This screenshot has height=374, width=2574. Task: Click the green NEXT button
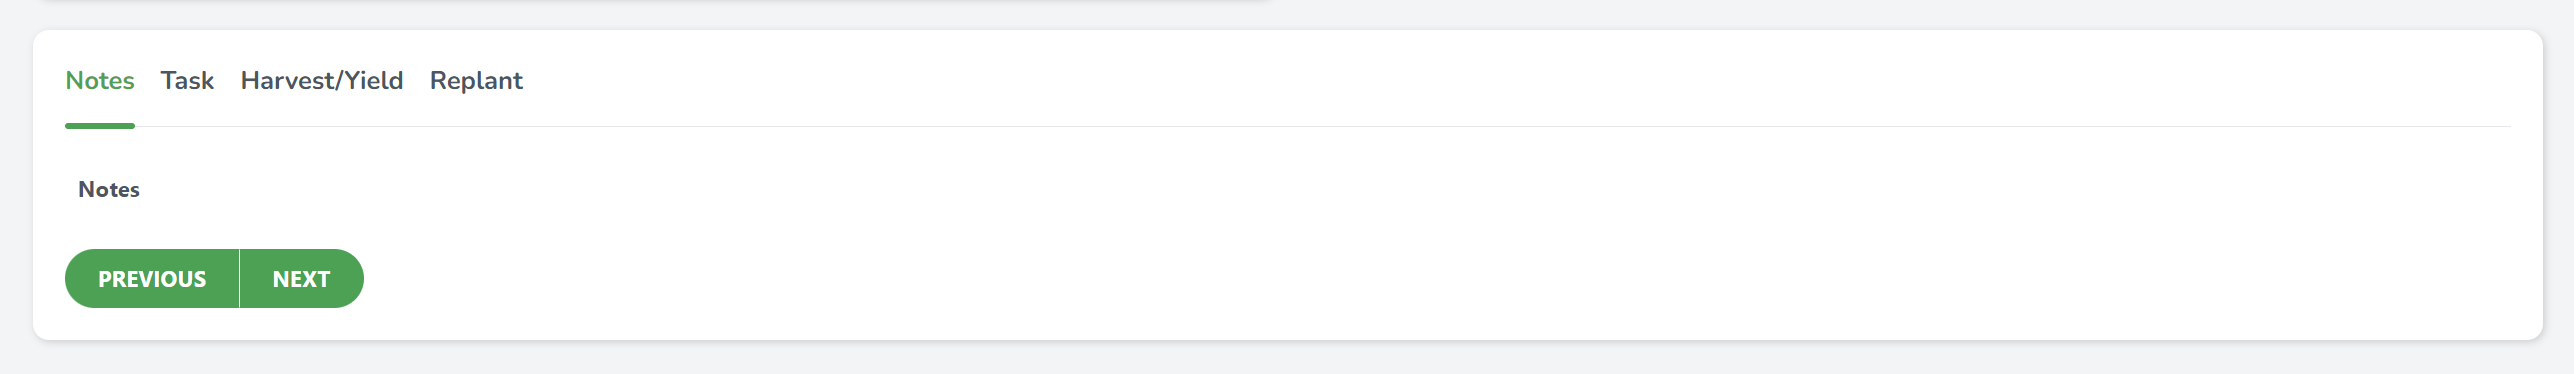pyautogui.click(x=301, y=279)
